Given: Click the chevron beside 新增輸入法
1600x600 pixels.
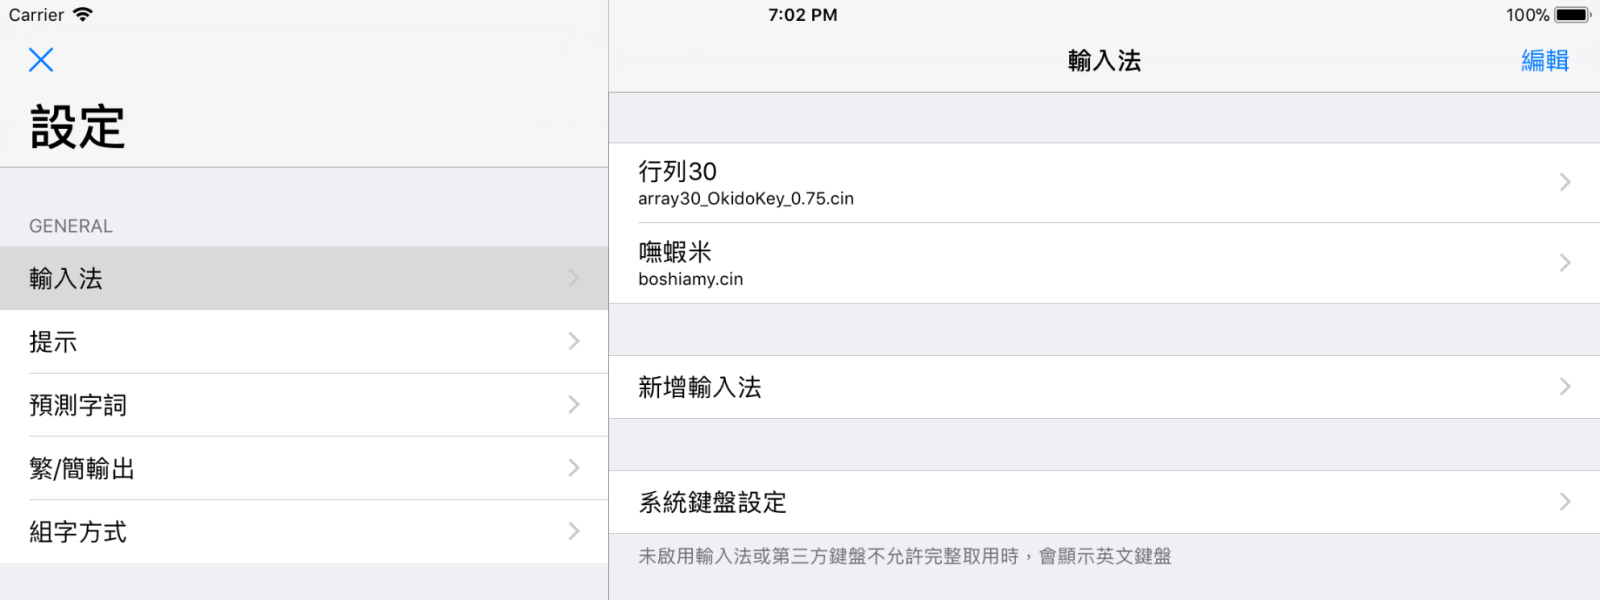Looking at the screenshot, I should pos(1565,386).
